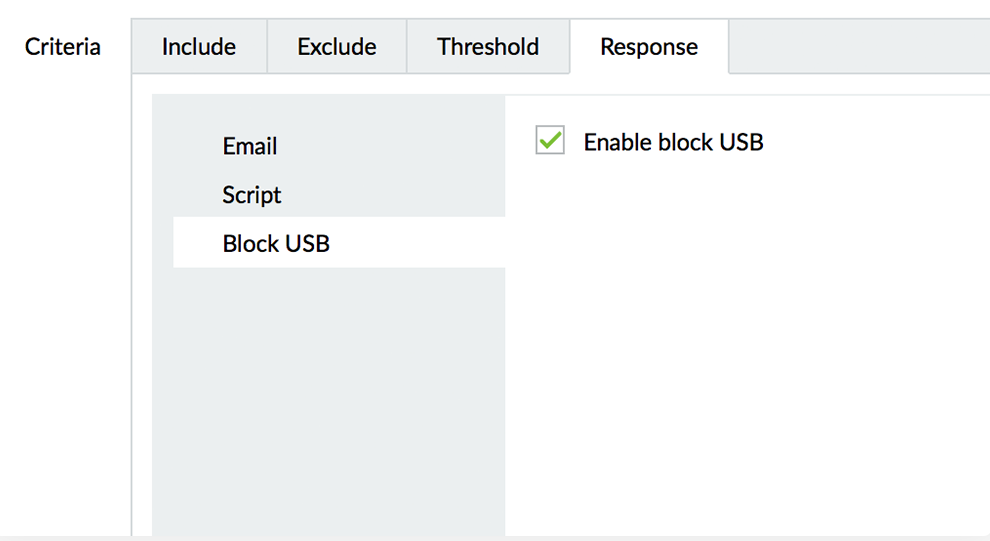Activate the Response tab

(x=649, y=47)
